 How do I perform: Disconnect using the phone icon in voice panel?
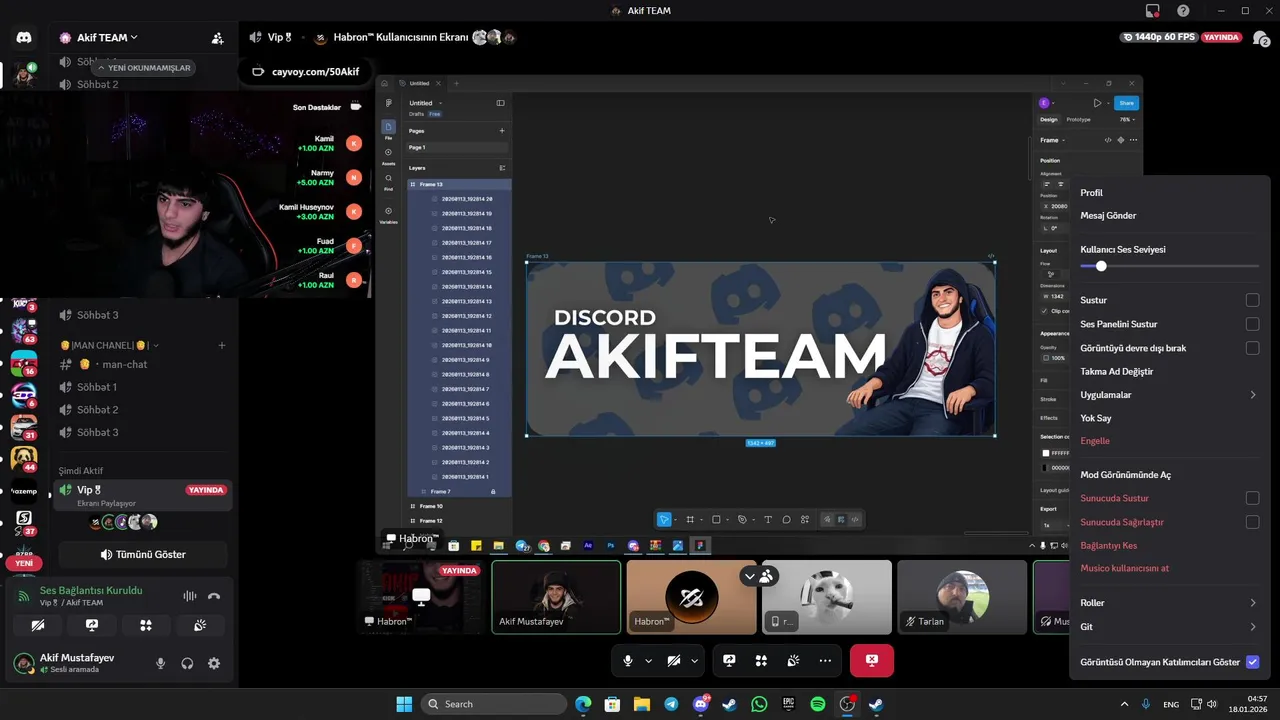click(214, 596)
